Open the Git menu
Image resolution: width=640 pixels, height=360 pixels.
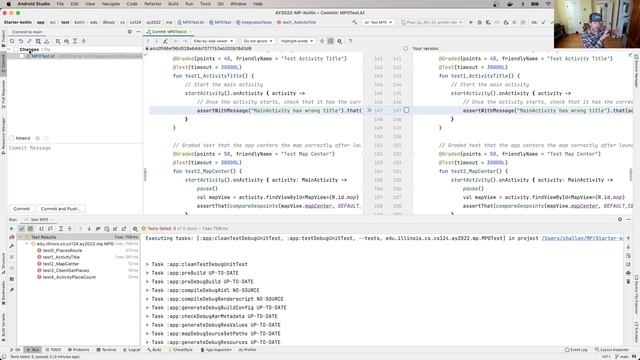click(x=220, y=4)
